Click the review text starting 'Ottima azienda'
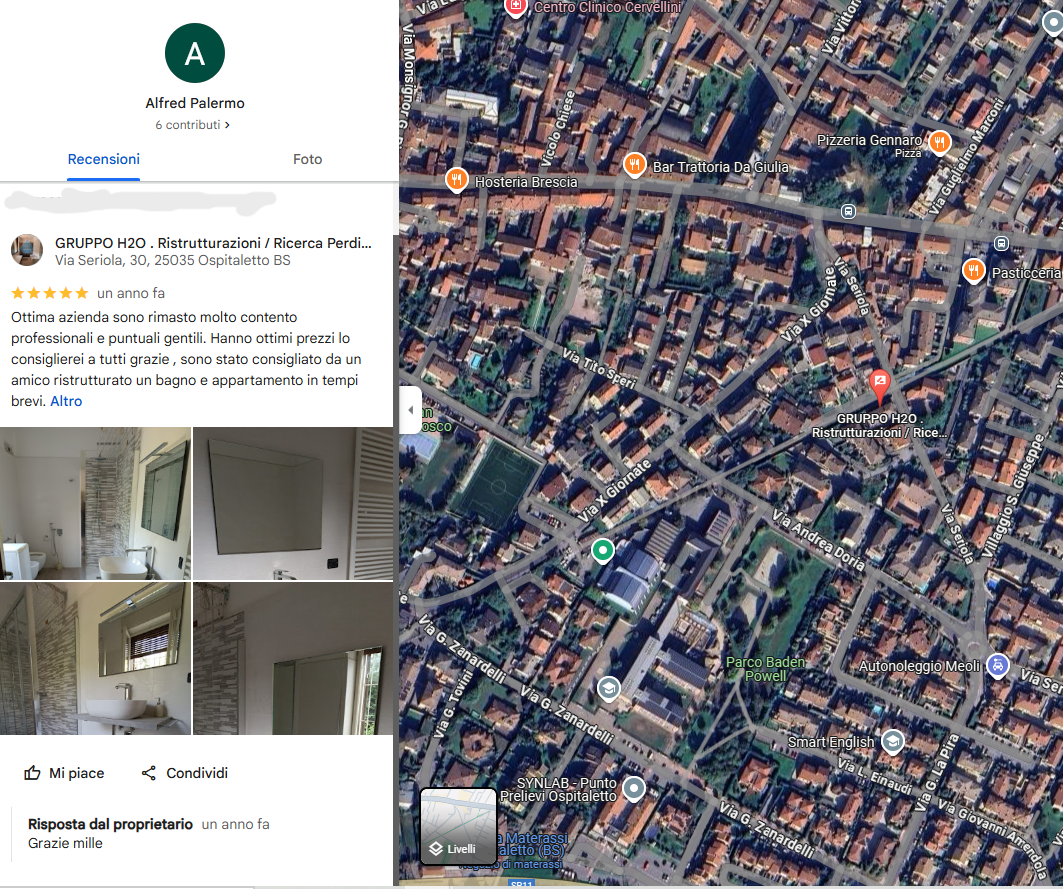Image resolution: width=1063 pixels, height=889 pixels. [x=186, y=359]
